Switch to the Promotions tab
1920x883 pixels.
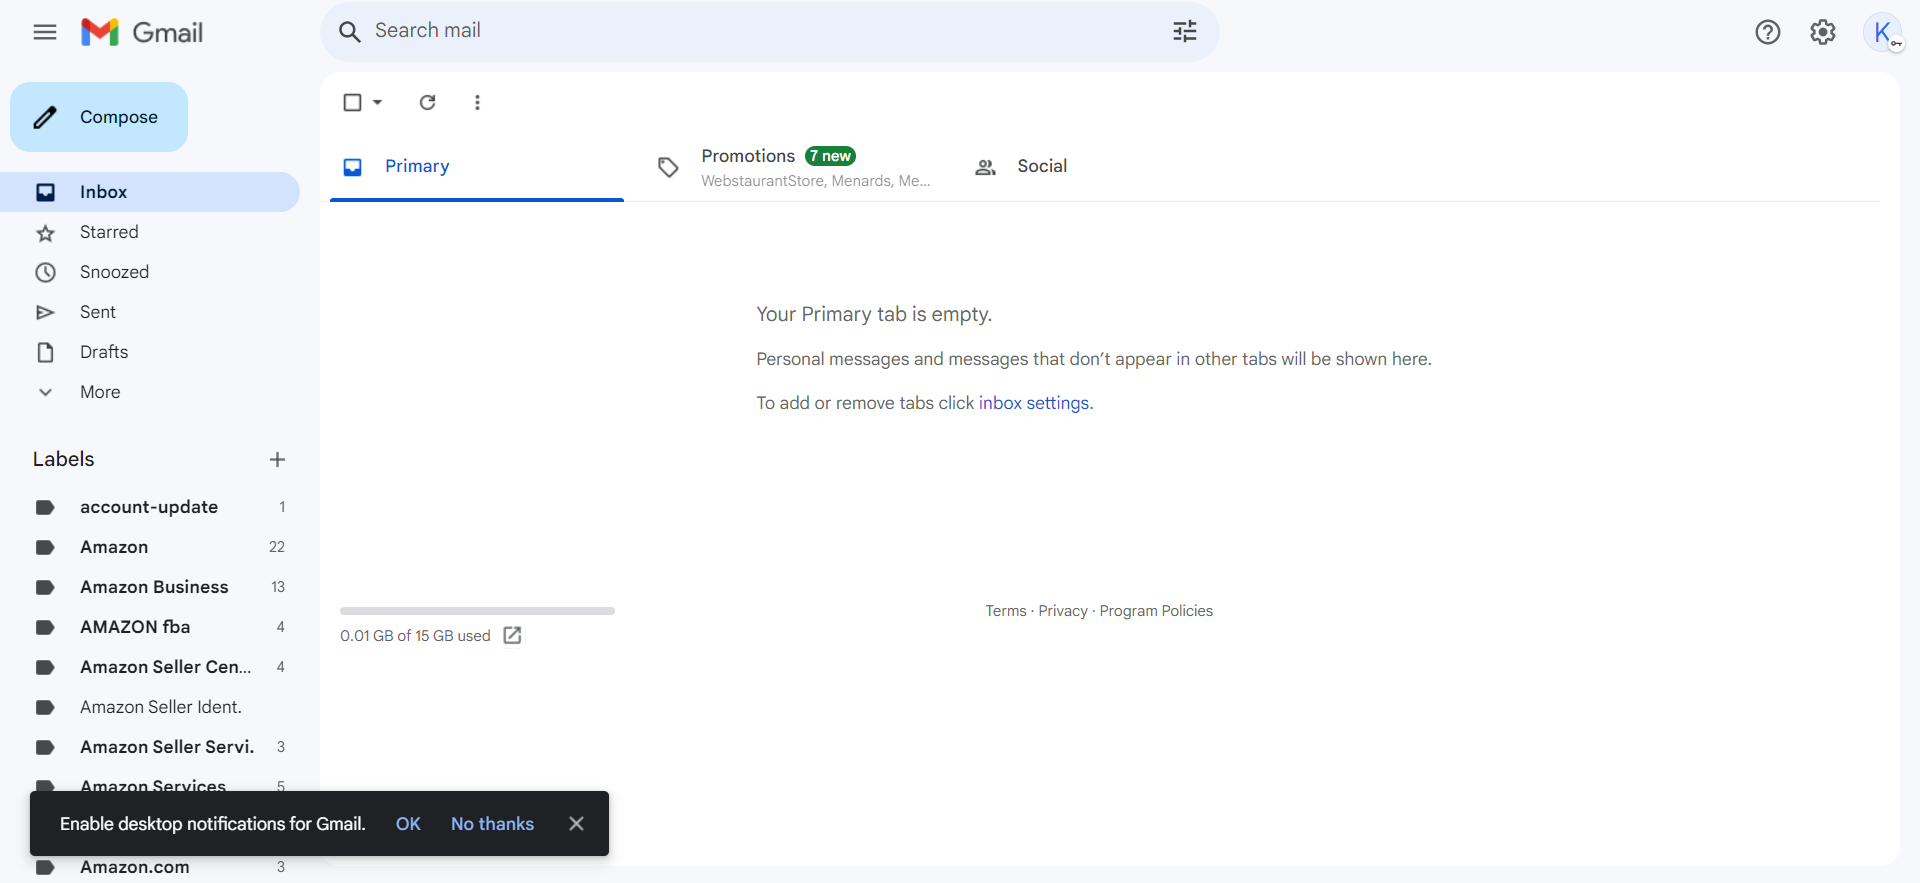click(795, 167)
